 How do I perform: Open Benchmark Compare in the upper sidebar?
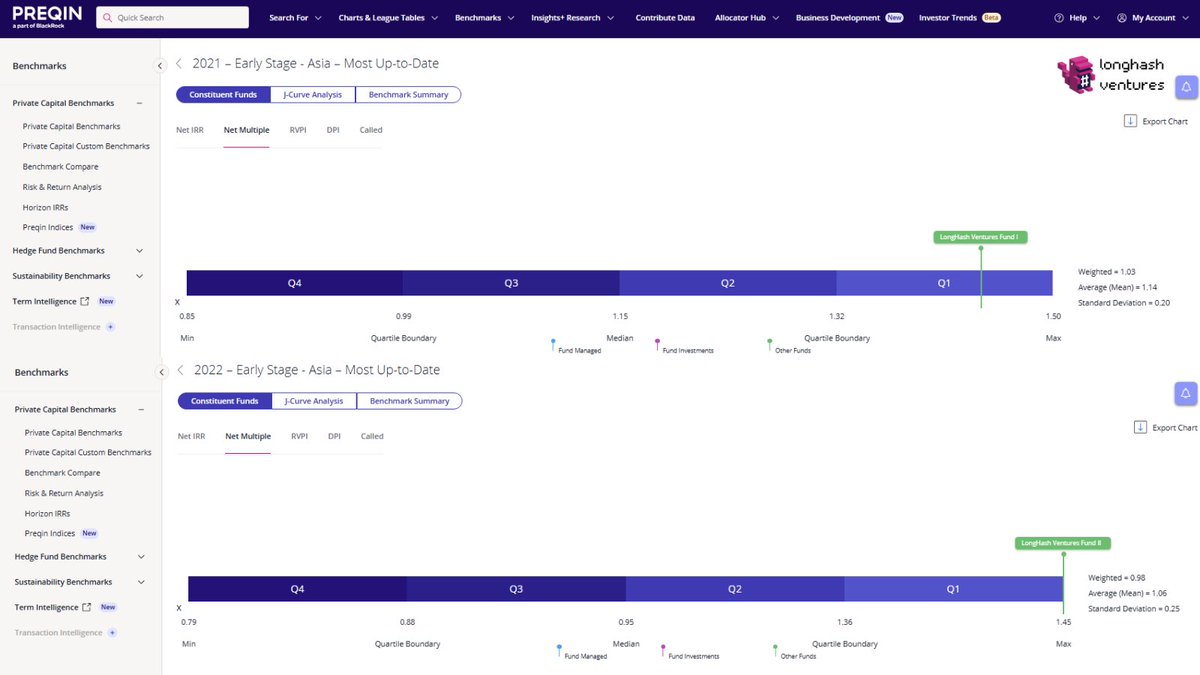click(x=61, y=167)
